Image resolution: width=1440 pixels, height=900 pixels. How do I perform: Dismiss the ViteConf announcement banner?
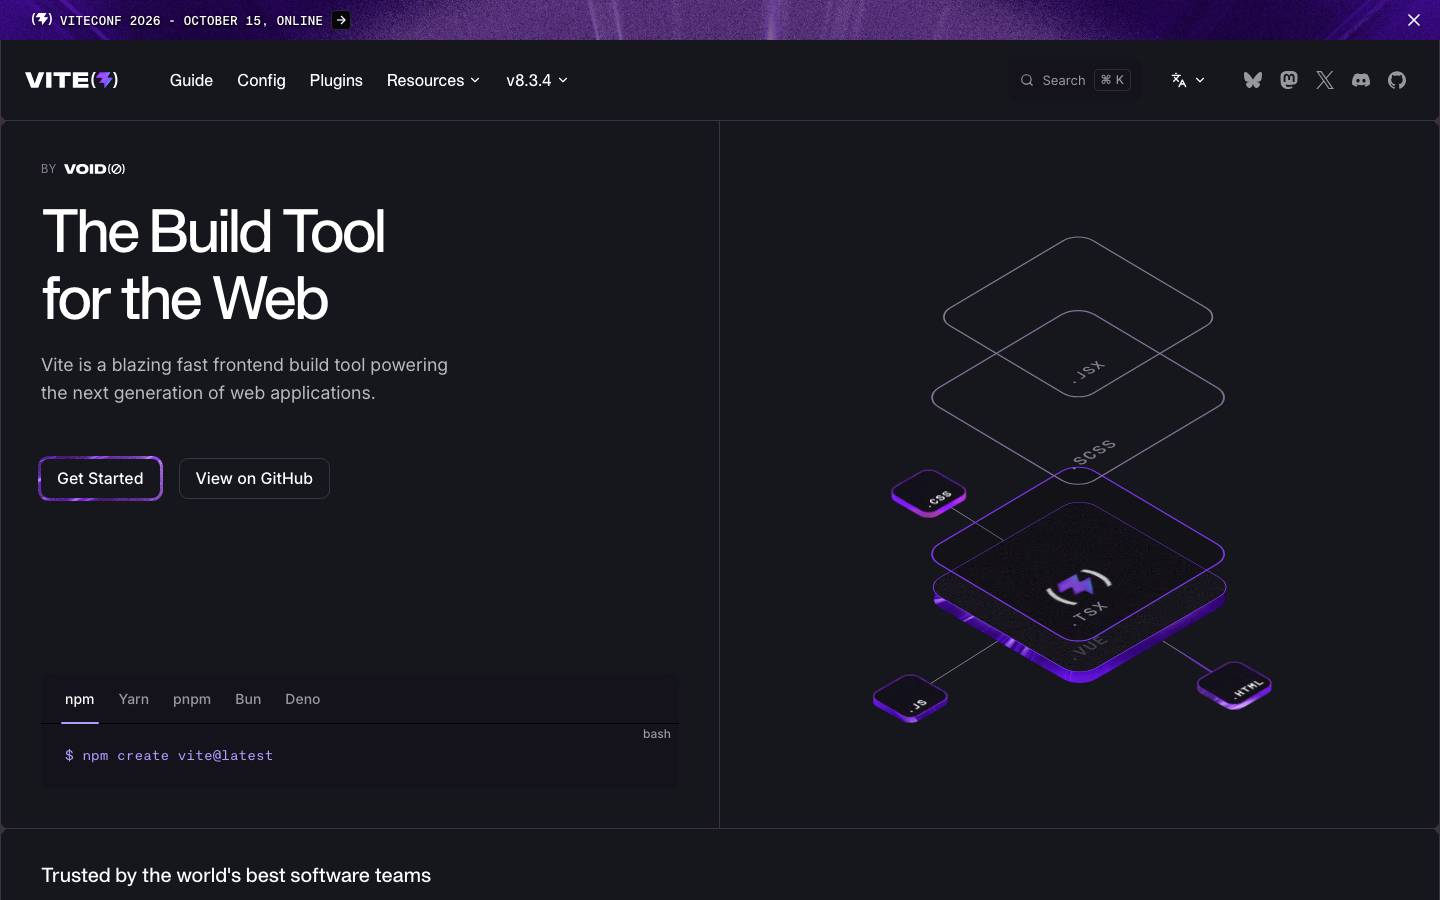tap(1414, 20)
